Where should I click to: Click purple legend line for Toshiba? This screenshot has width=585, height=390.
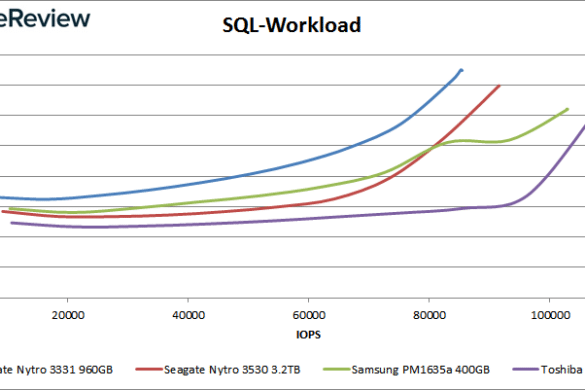(x=526, y=369)
